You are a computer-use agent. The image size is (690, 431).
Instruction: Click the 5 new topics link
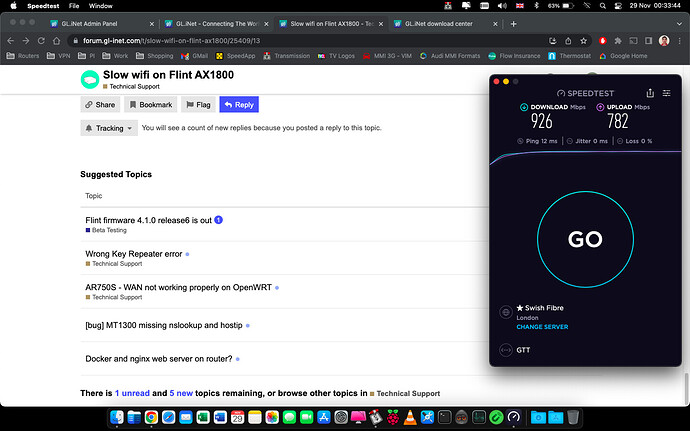pyautogui.click(x=181, y=393)
